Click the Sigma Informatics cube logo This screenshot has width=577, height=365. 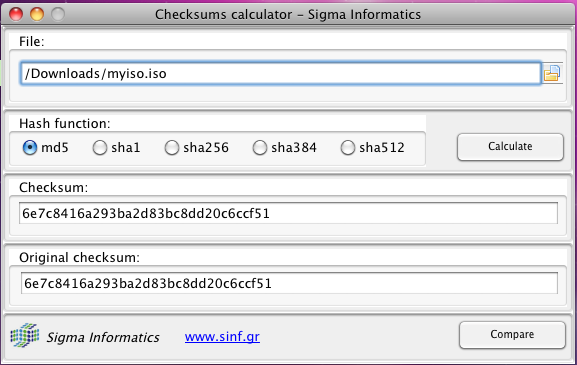25,335
